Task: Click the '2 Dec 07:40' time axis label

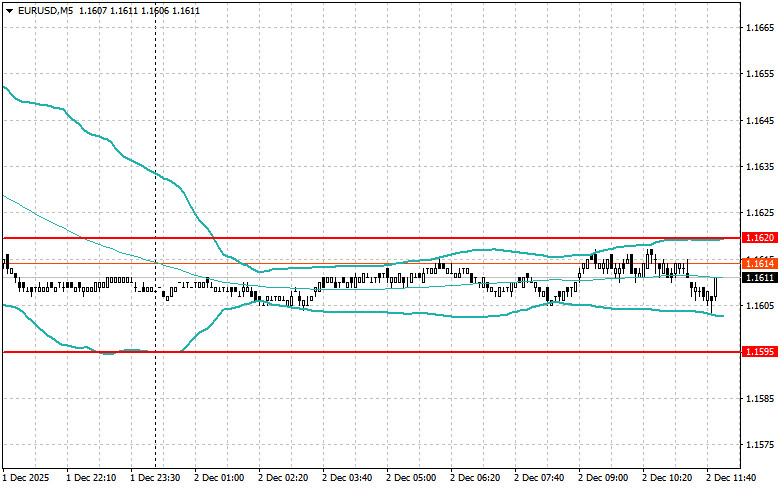Action: pos(539,478)
